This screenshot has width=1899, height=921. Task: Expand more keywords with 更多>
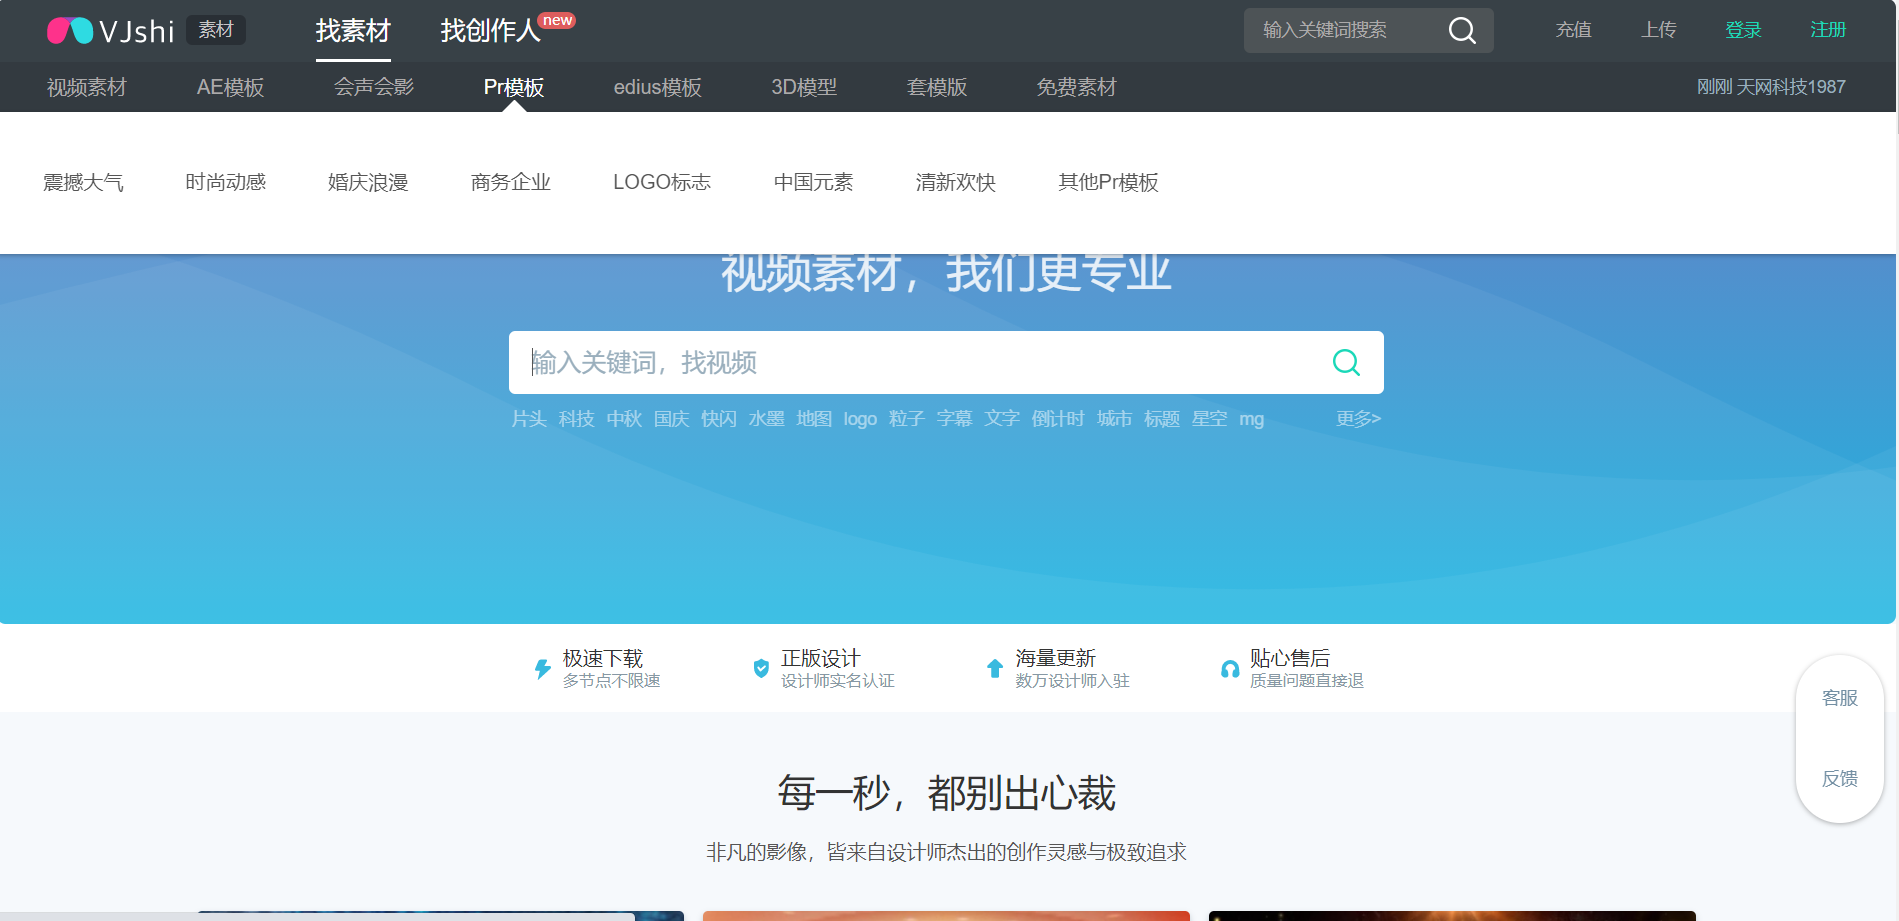tap(1358, 419)
